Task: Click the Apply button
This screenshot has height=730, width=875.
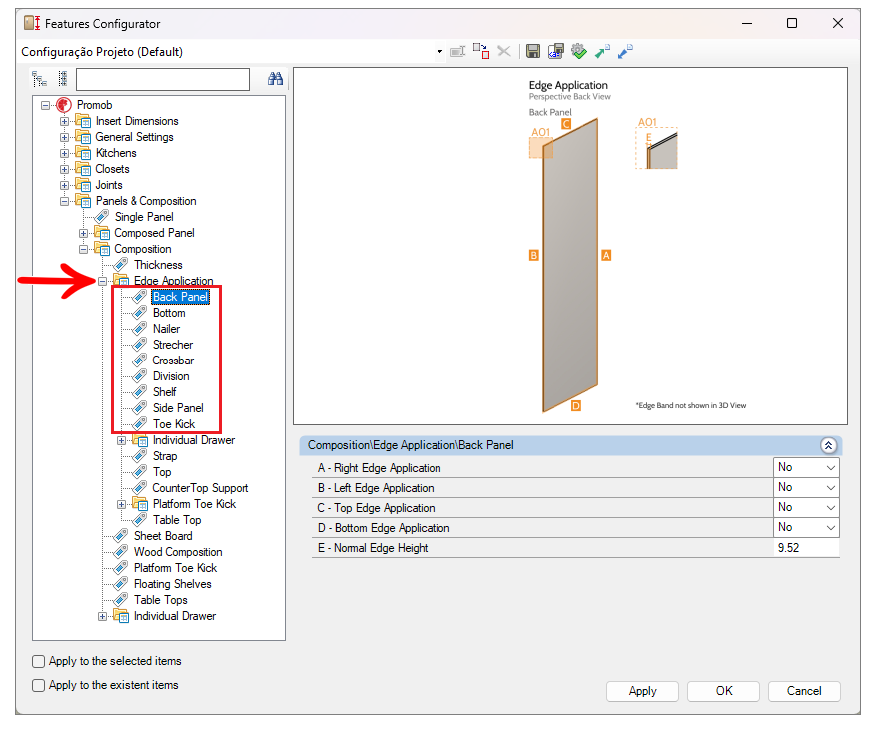Action: 642,691
